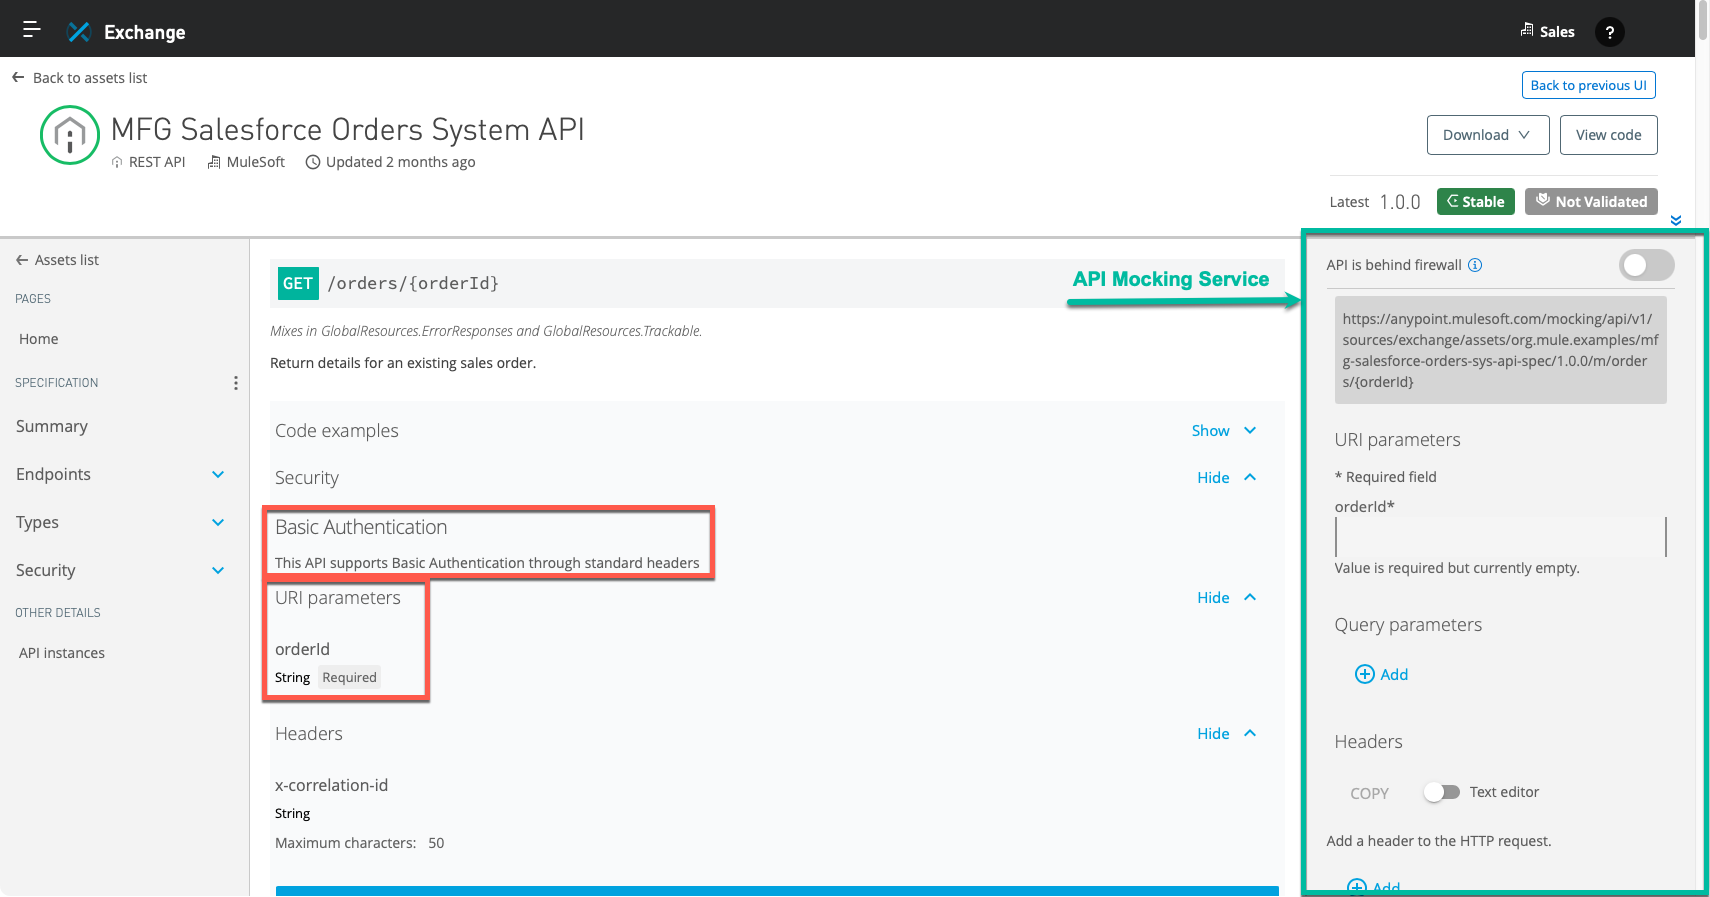Click the Exchange logo icon
This screenshot has width=1710, height=897.
pos(79,32)
